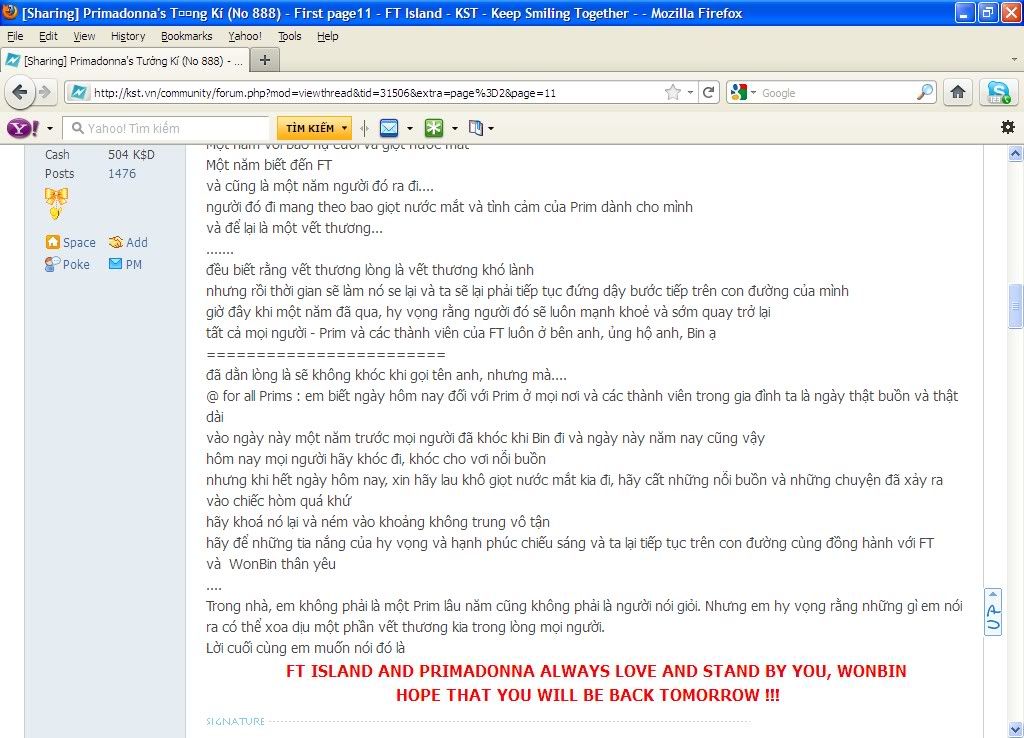
Task: Click the Yahoo! logo on the toolbar
Action: coord(23,128)
